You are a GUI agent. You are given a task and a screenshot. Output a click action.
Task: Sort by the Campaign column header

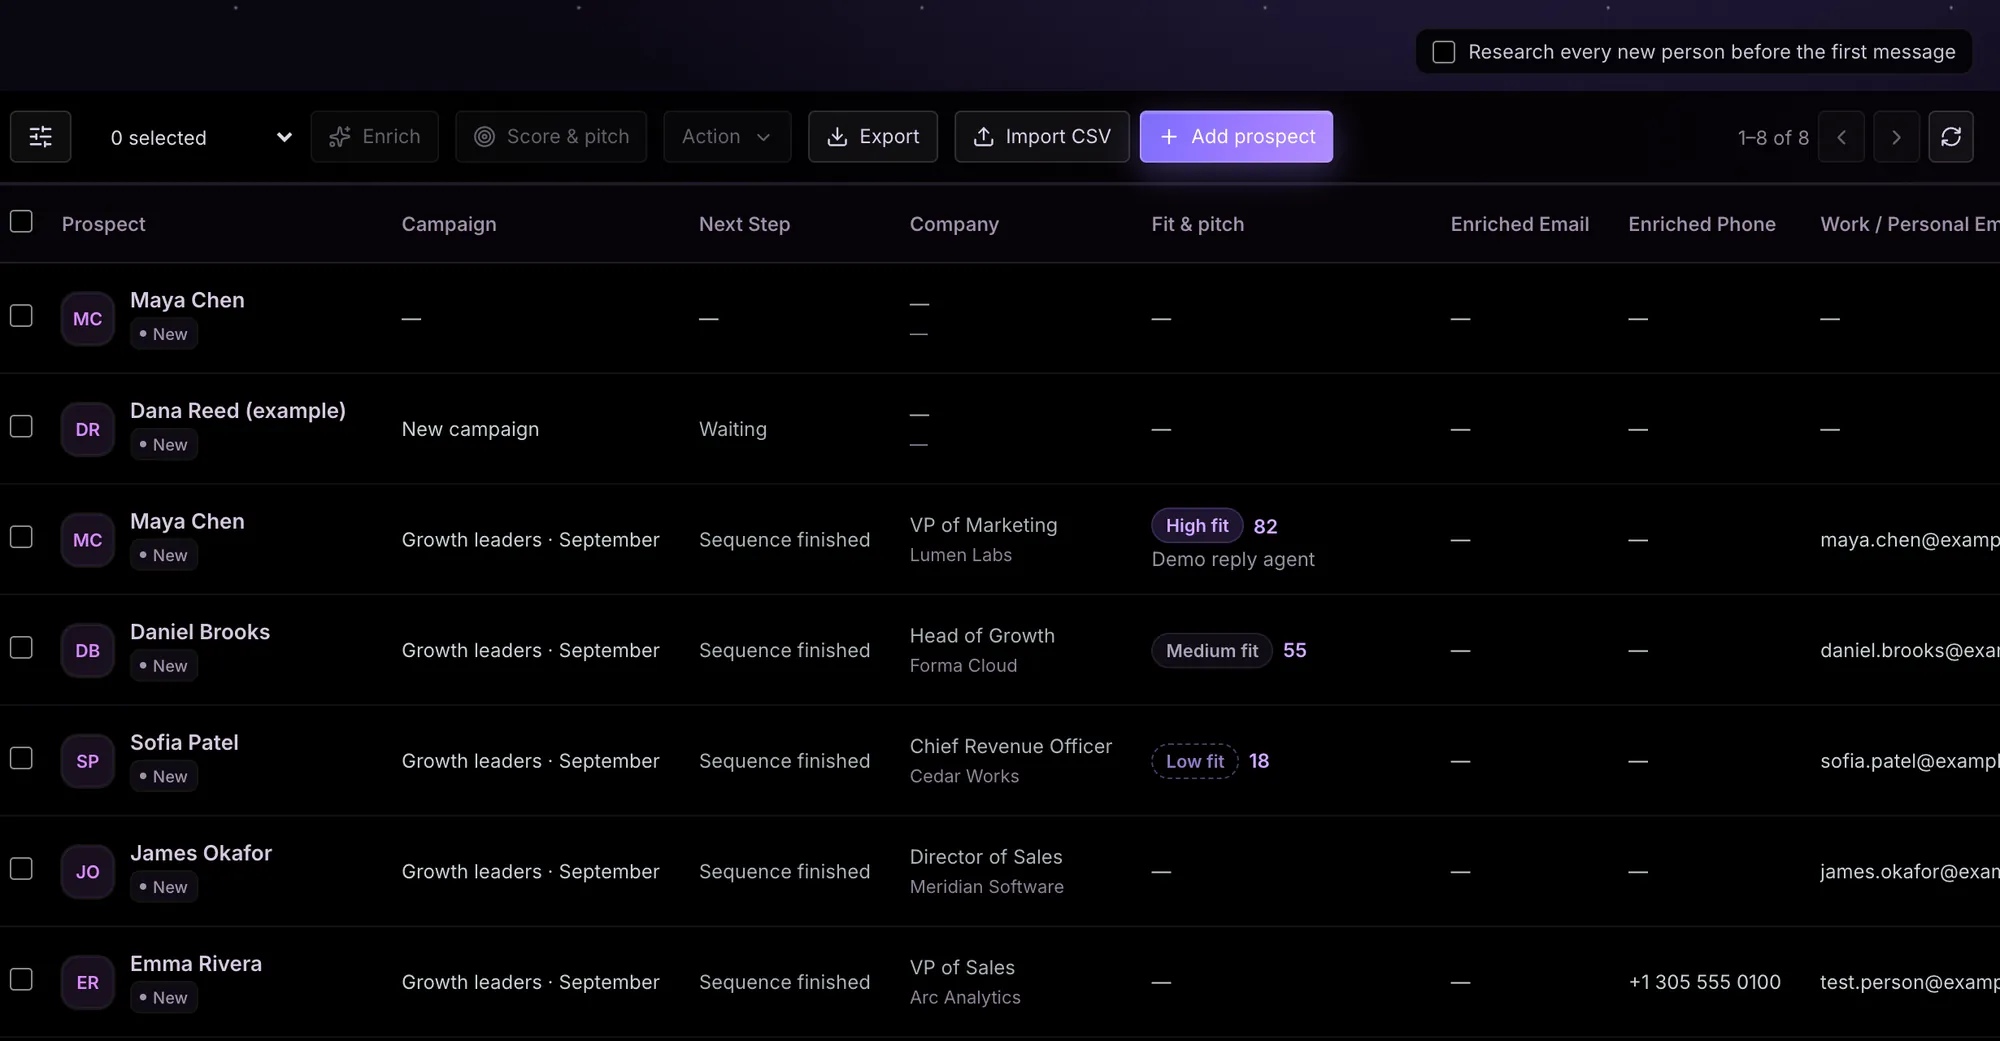[449, 224]
